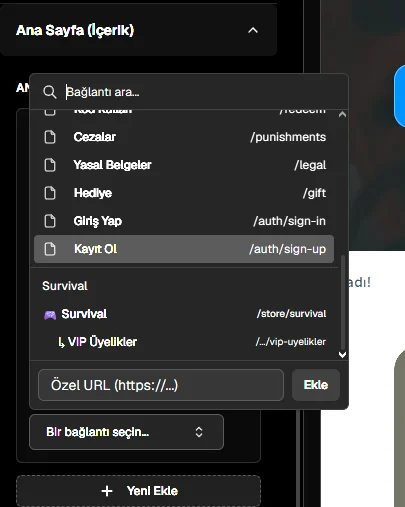The width and height of the screenshot is (405, 507).
Task: Click the Yasal Belgeler page icon
Action: [x=50, y=165]
